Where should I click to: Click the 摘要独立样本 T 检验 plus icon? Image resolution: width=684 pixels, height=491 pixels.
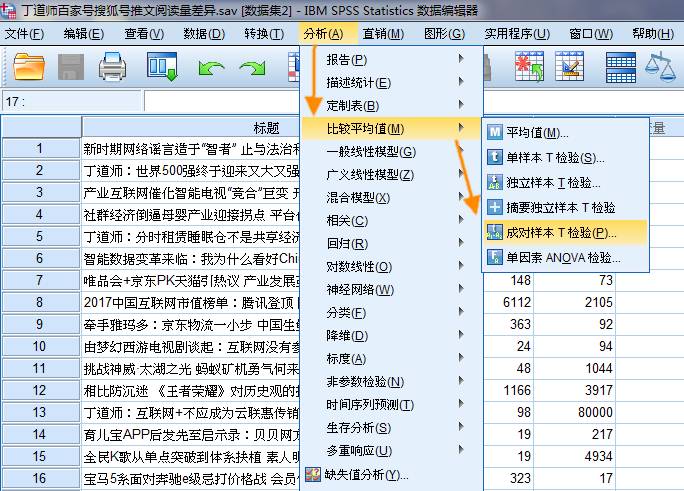pyautogui.click(x=495, y=207)
